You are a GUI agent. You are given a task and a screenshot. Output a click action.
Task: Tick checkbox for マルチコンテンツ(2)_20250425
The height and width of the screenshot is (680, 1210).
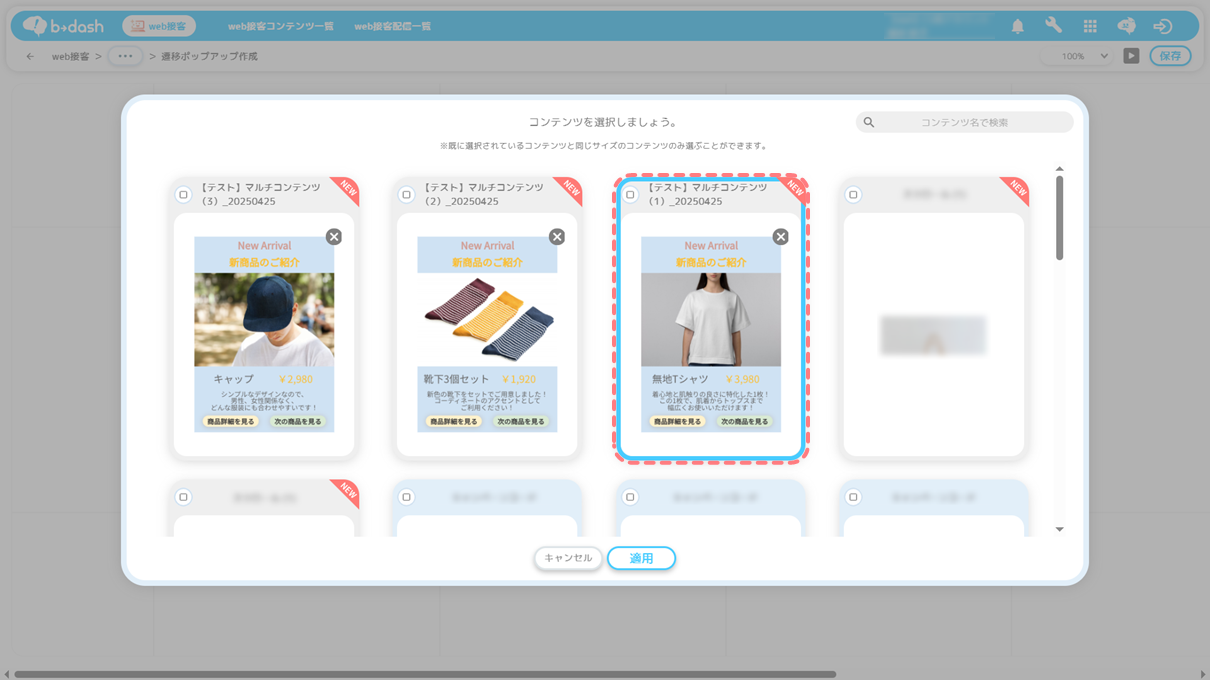pyautogui.click(x=406, y=195)
